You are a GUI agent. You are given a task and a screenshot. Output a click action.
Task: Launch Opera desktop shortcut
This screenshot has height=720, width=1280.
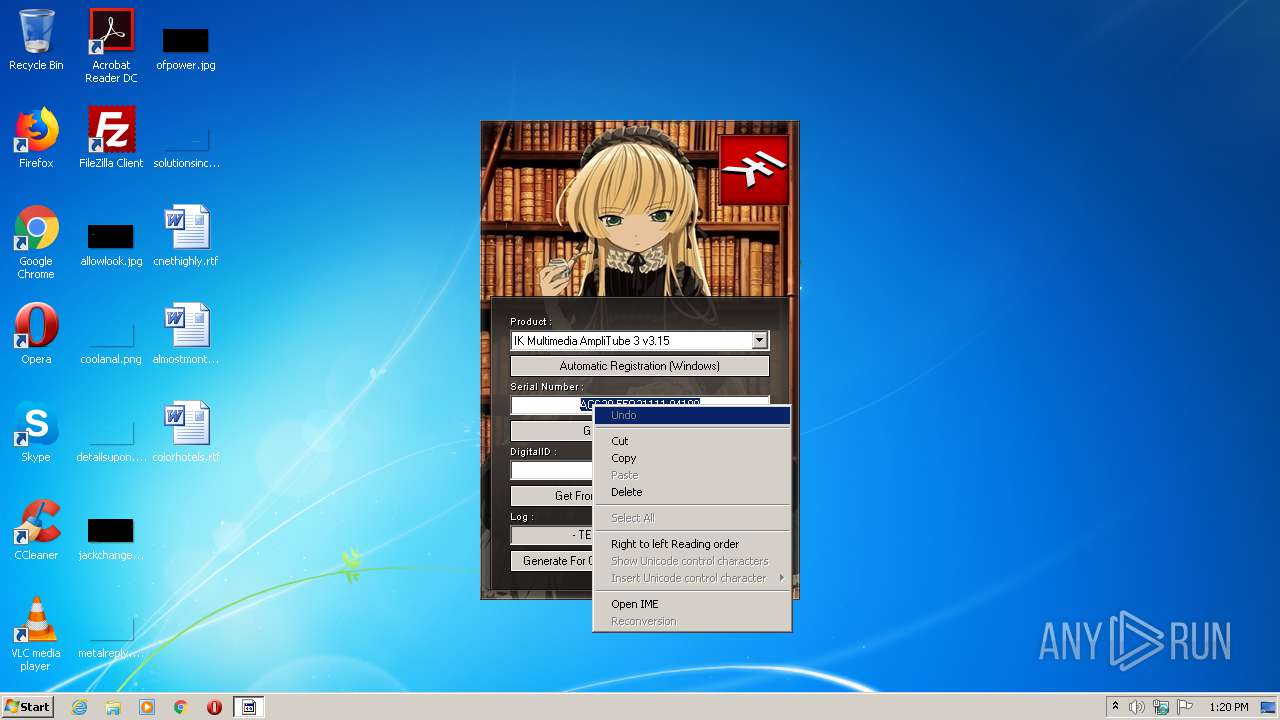pos(36,334)
